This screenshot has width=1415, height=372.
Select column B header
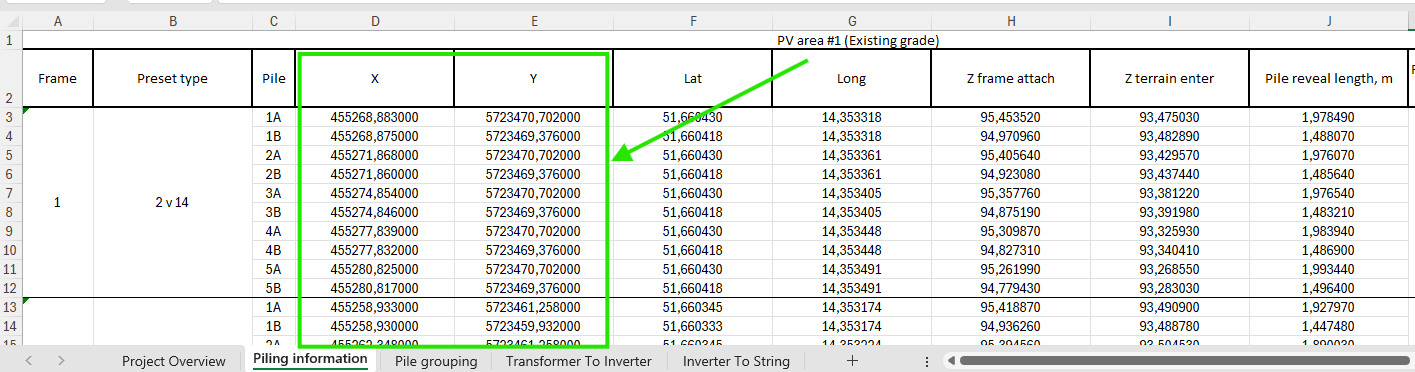[x=172, y=21]
